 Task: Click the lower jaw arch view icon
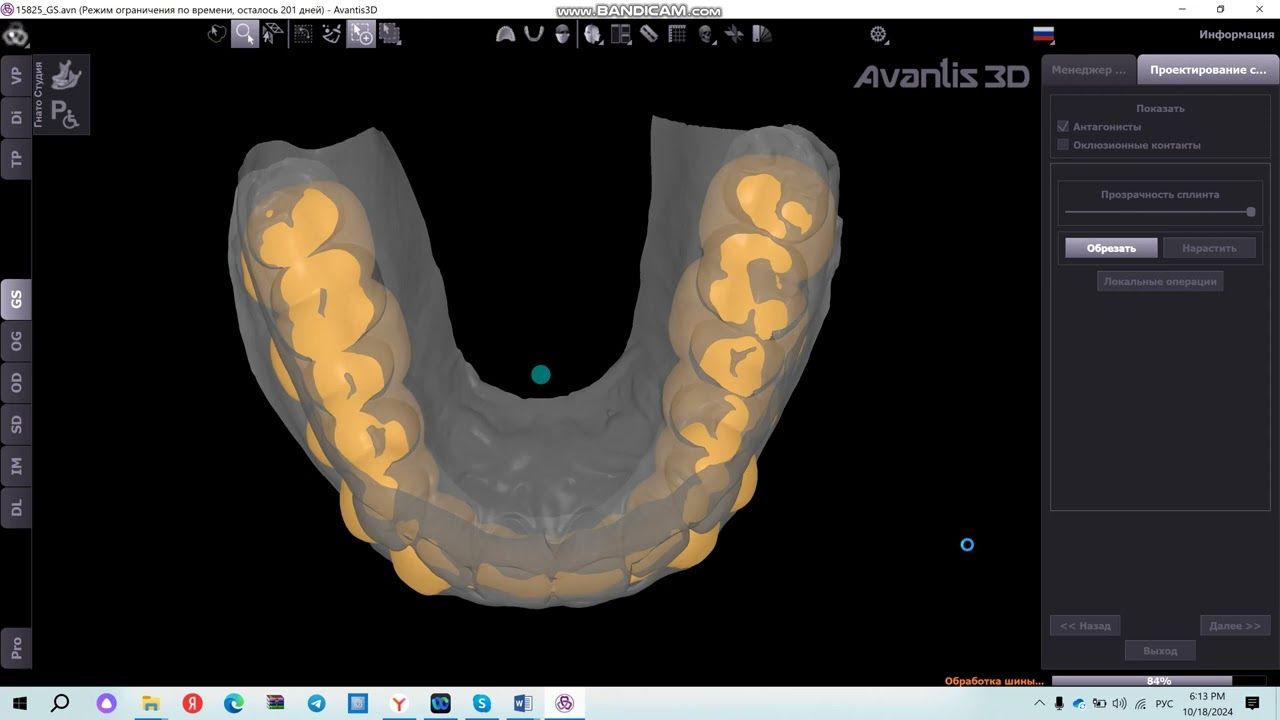534,34
